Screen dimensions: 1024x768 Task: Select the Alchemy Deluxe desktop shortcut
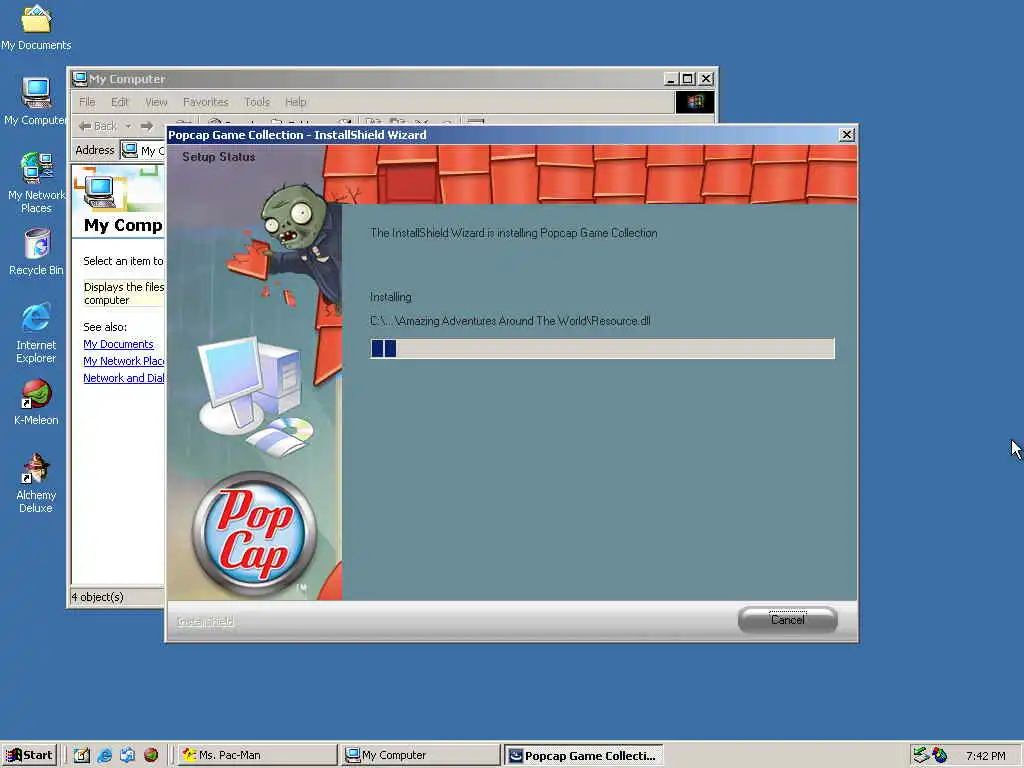click(36, 483)
